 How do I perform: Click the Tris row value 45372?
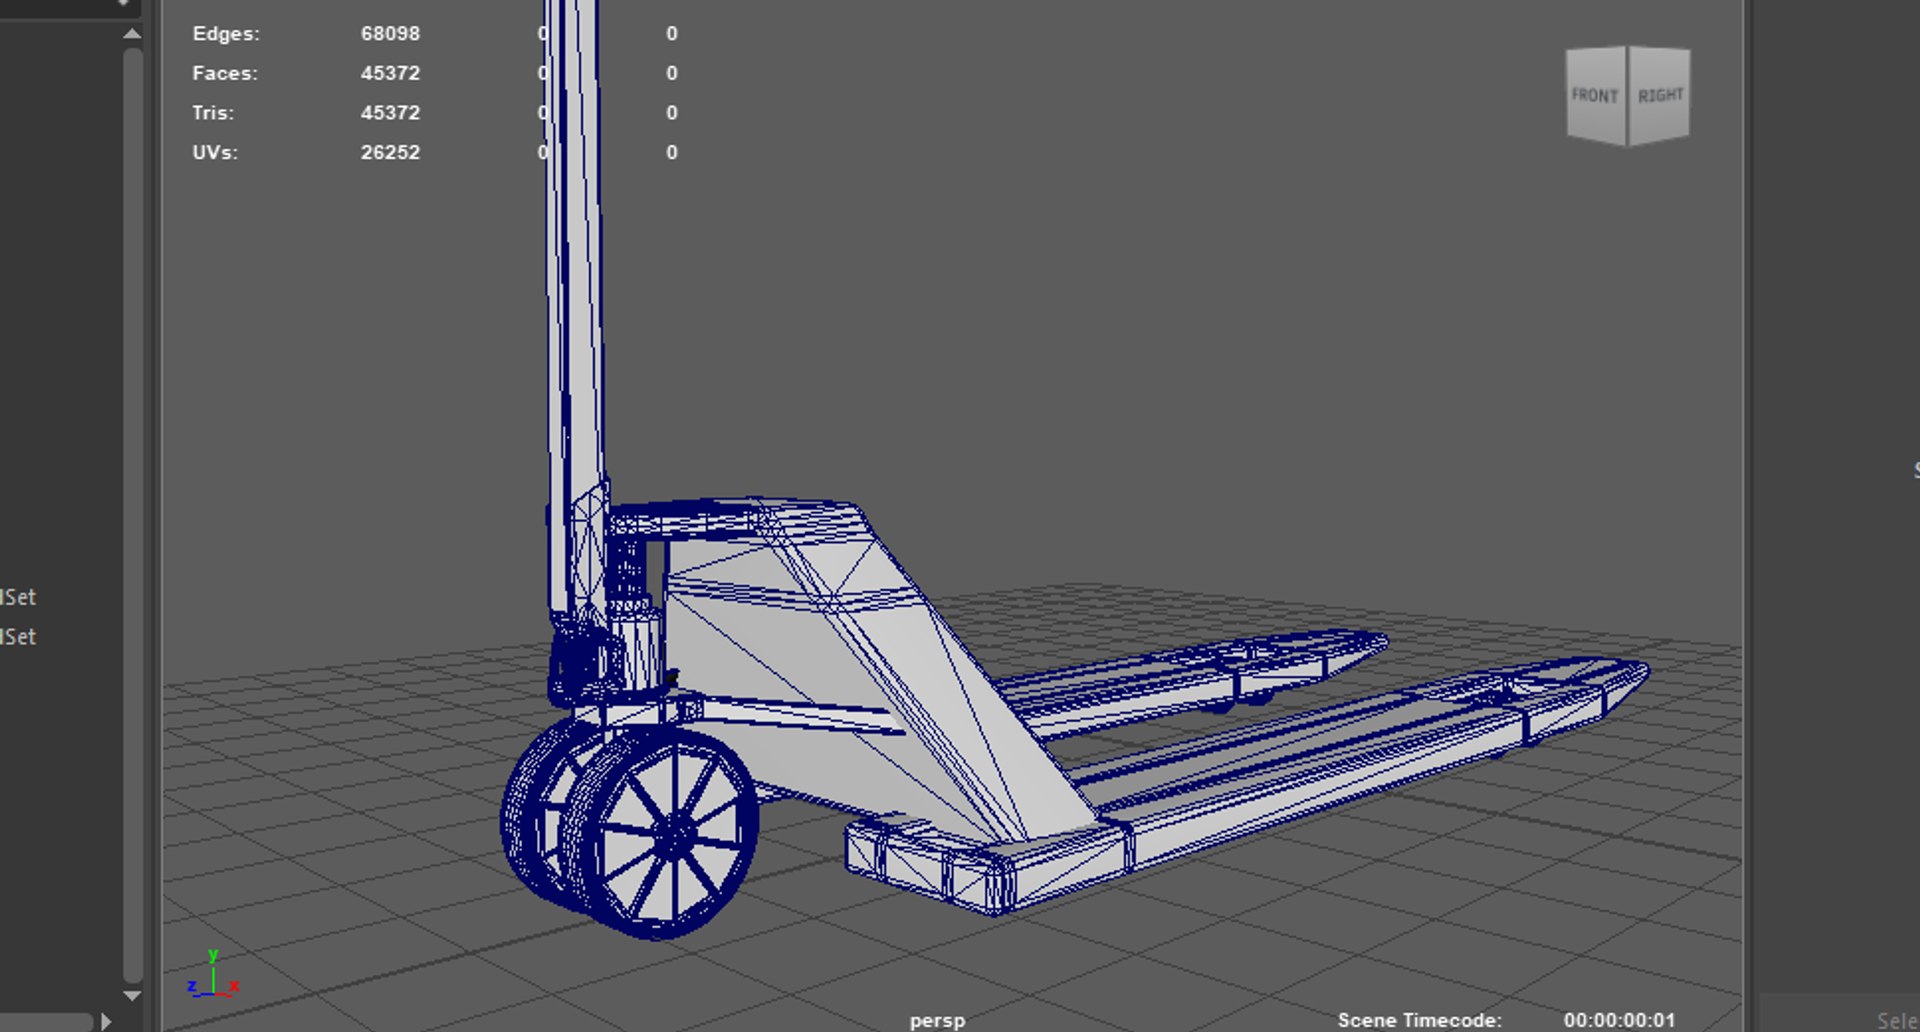click(x=390, y=113)
